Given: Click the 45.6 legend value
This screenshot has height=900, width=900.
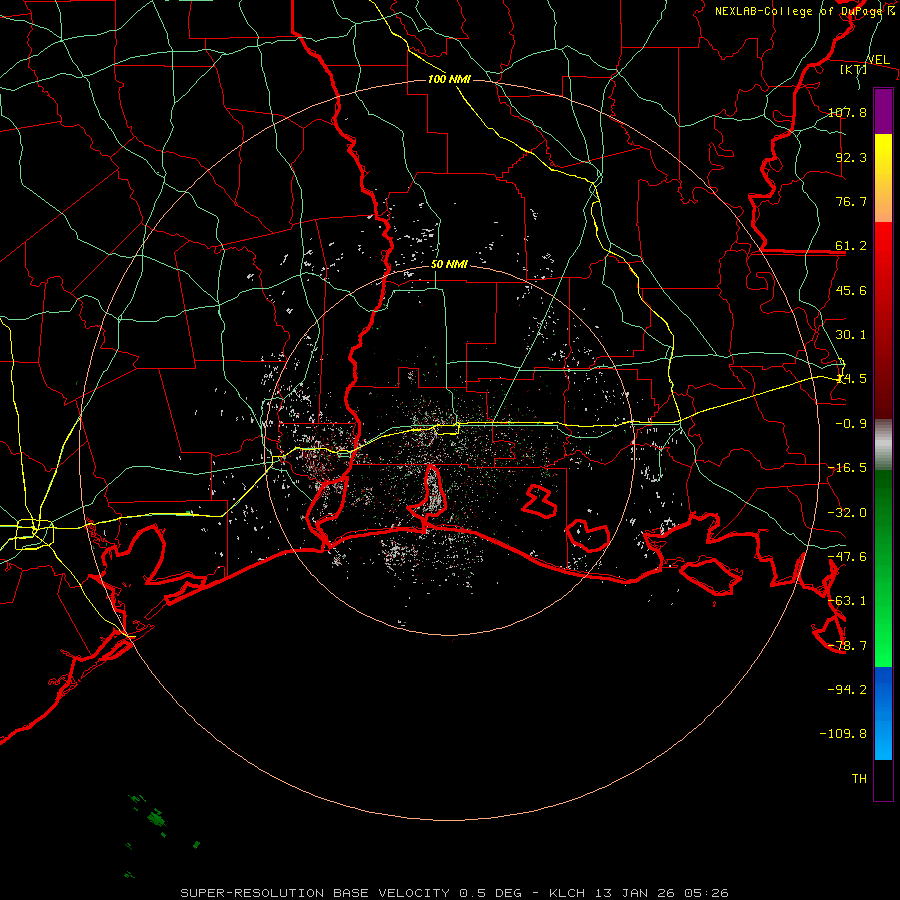Looking at the screenshot, I should pos(851,290).
